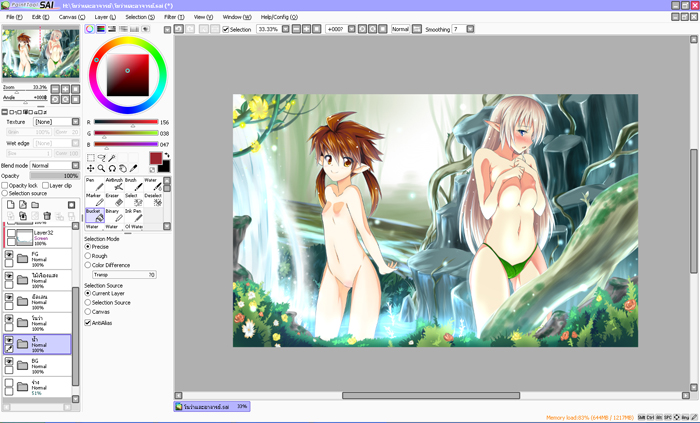Viewport: 700px width, 423px height.
Task: Activate the rectangular selection tool
Action: pyautogui.click(x=91, y=158)
